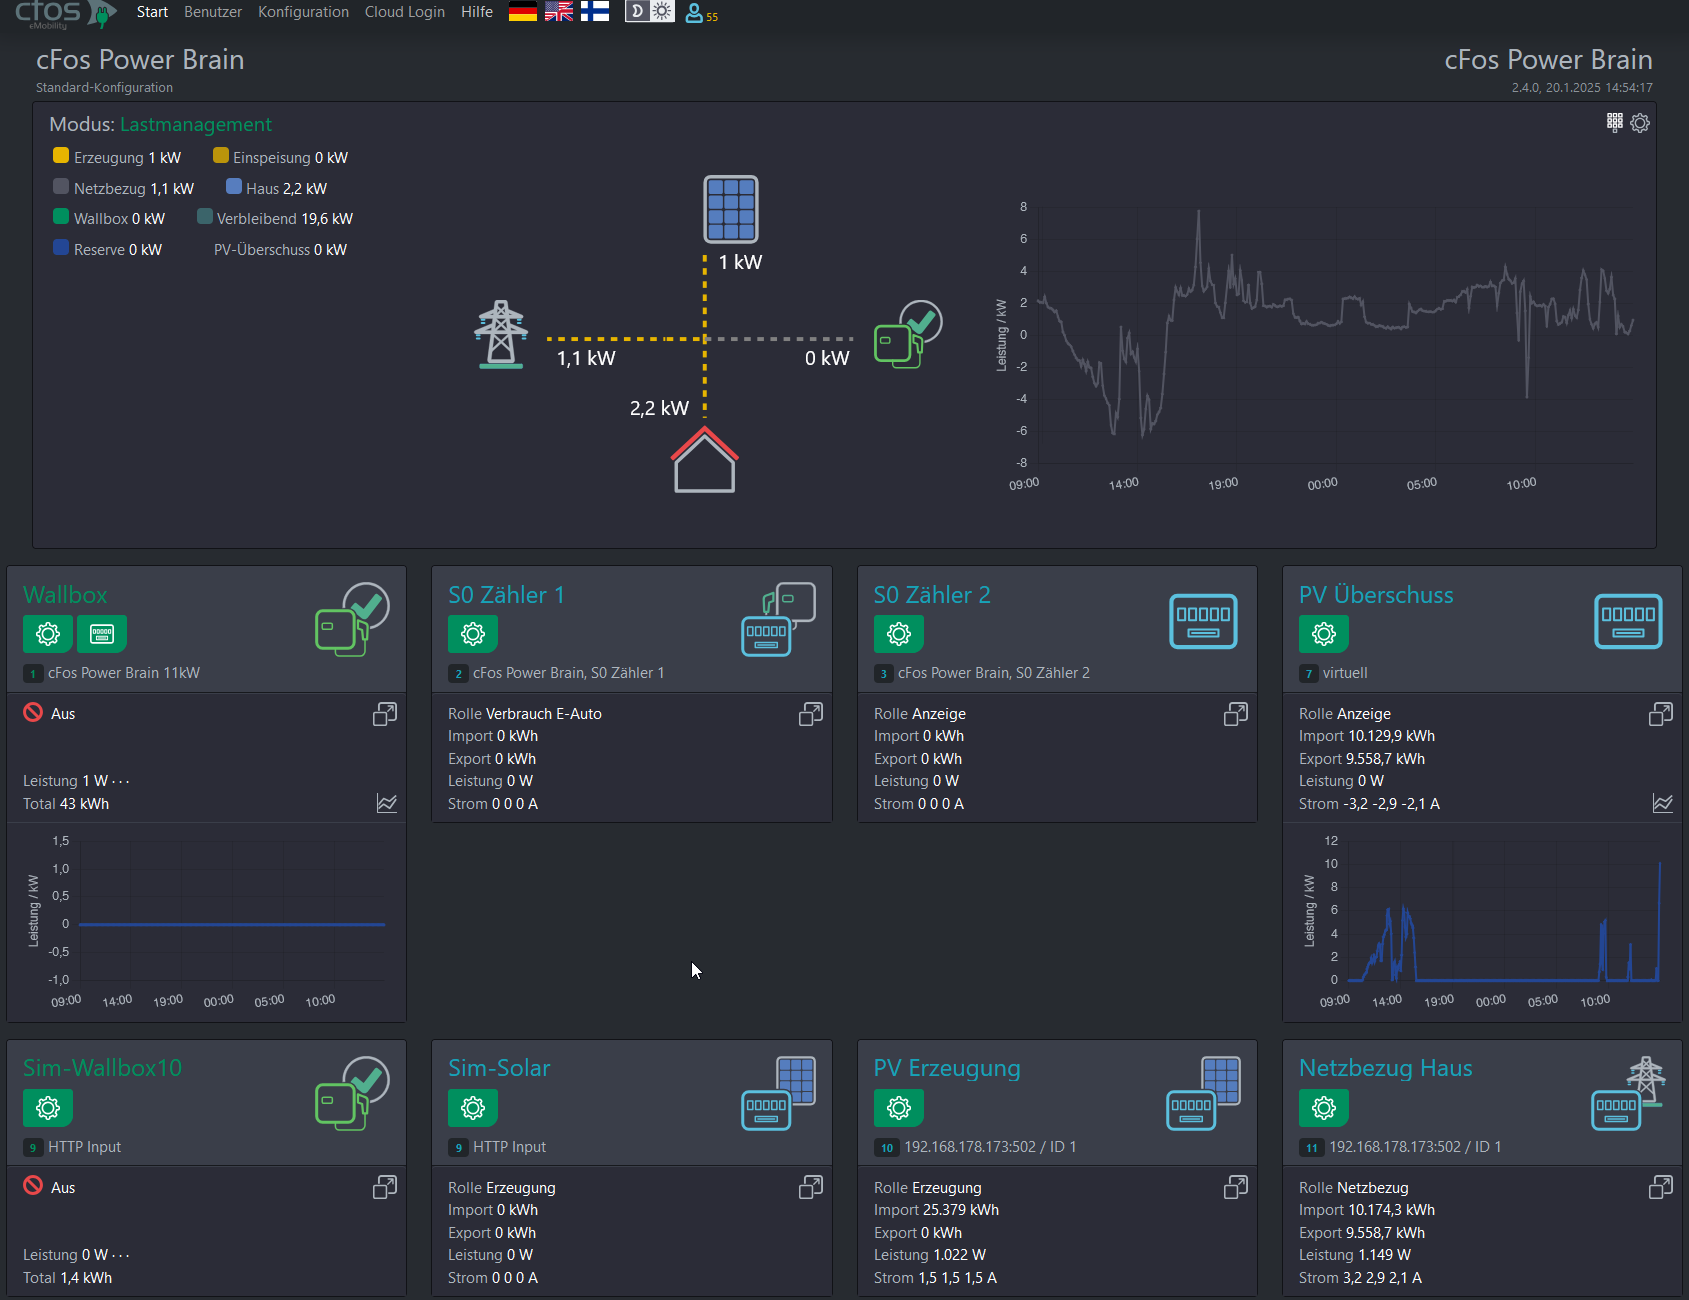The image size is (1689, 1300).
Task: Open the tile grid view icon
Action: point(1615,123)
